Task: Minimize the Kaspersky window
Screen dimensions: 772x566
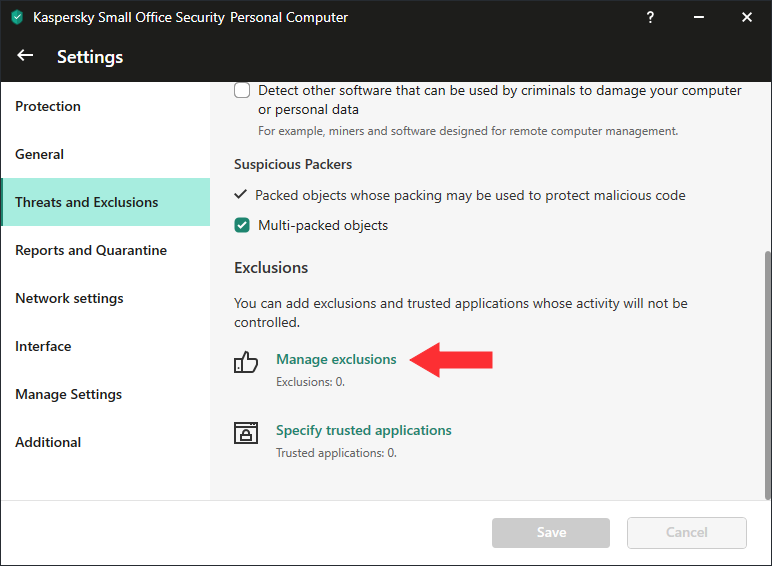Action: [699, 18]
